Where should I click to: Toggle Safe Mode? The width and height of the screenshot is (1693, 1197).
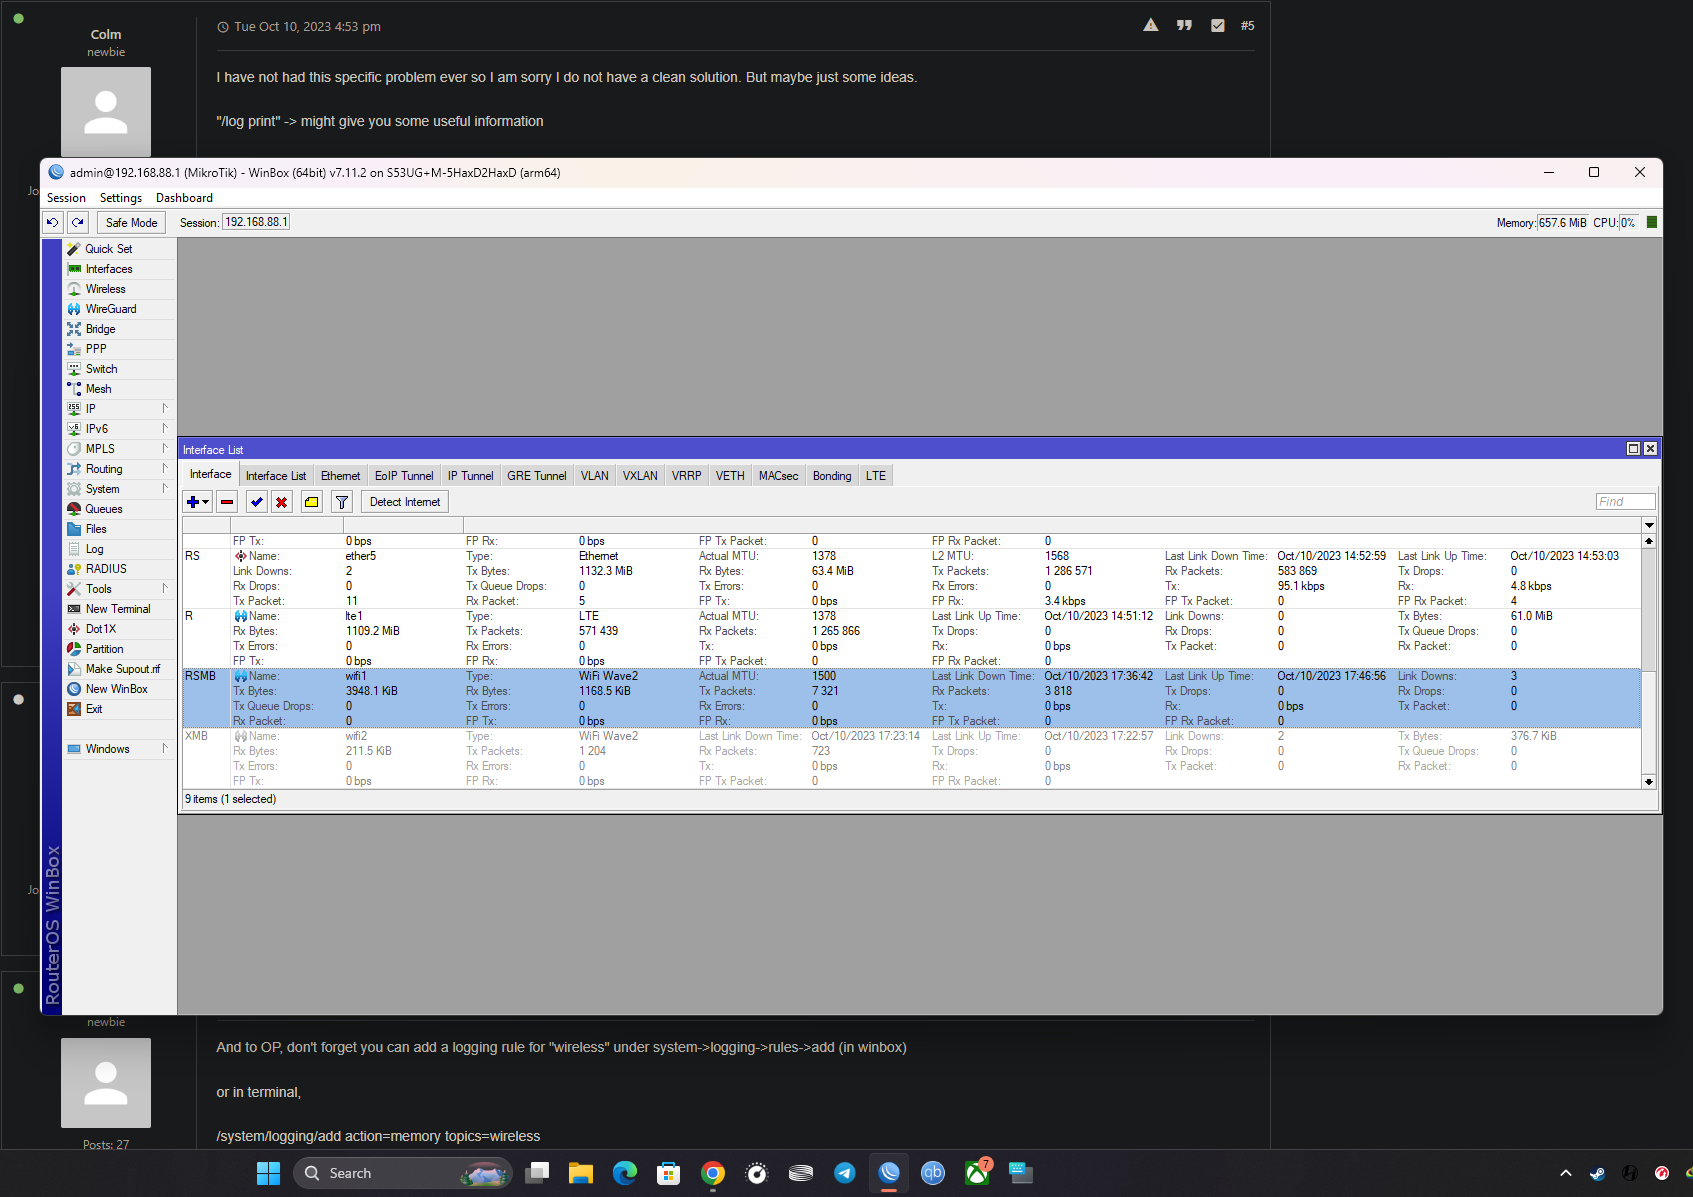point(131,223)
